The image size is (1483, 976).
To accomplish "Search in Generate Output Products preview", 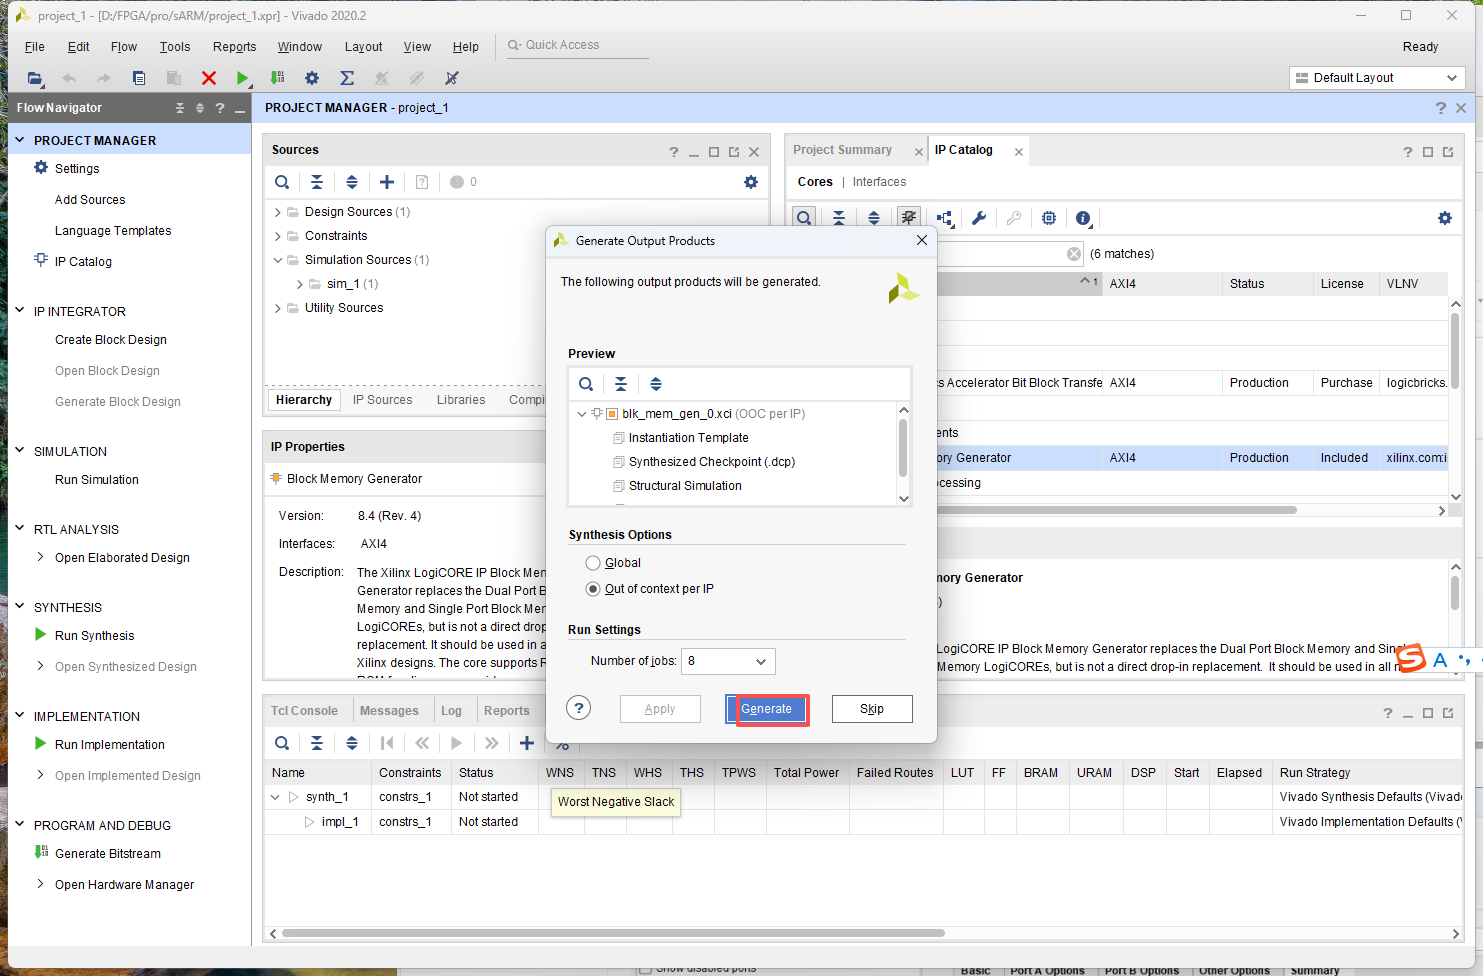I will click(586, 384).
